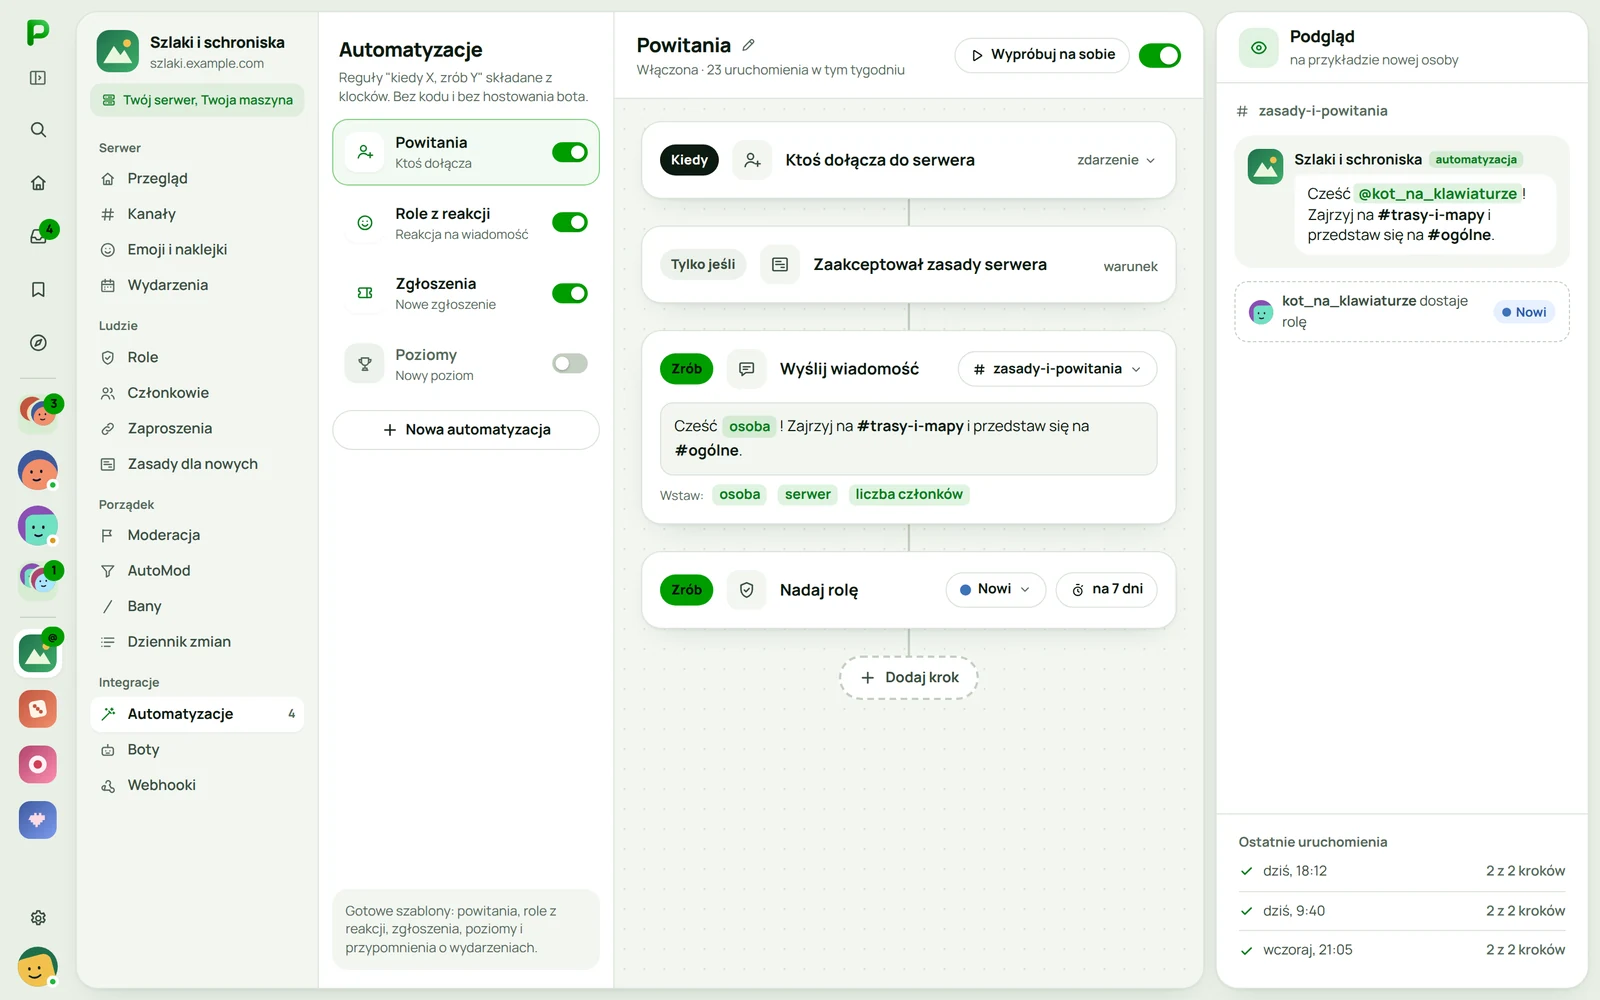Open run entry wczoraj, 21:05
The height and width of the screenshot is (1000, 1600).
pos(1402,950)
